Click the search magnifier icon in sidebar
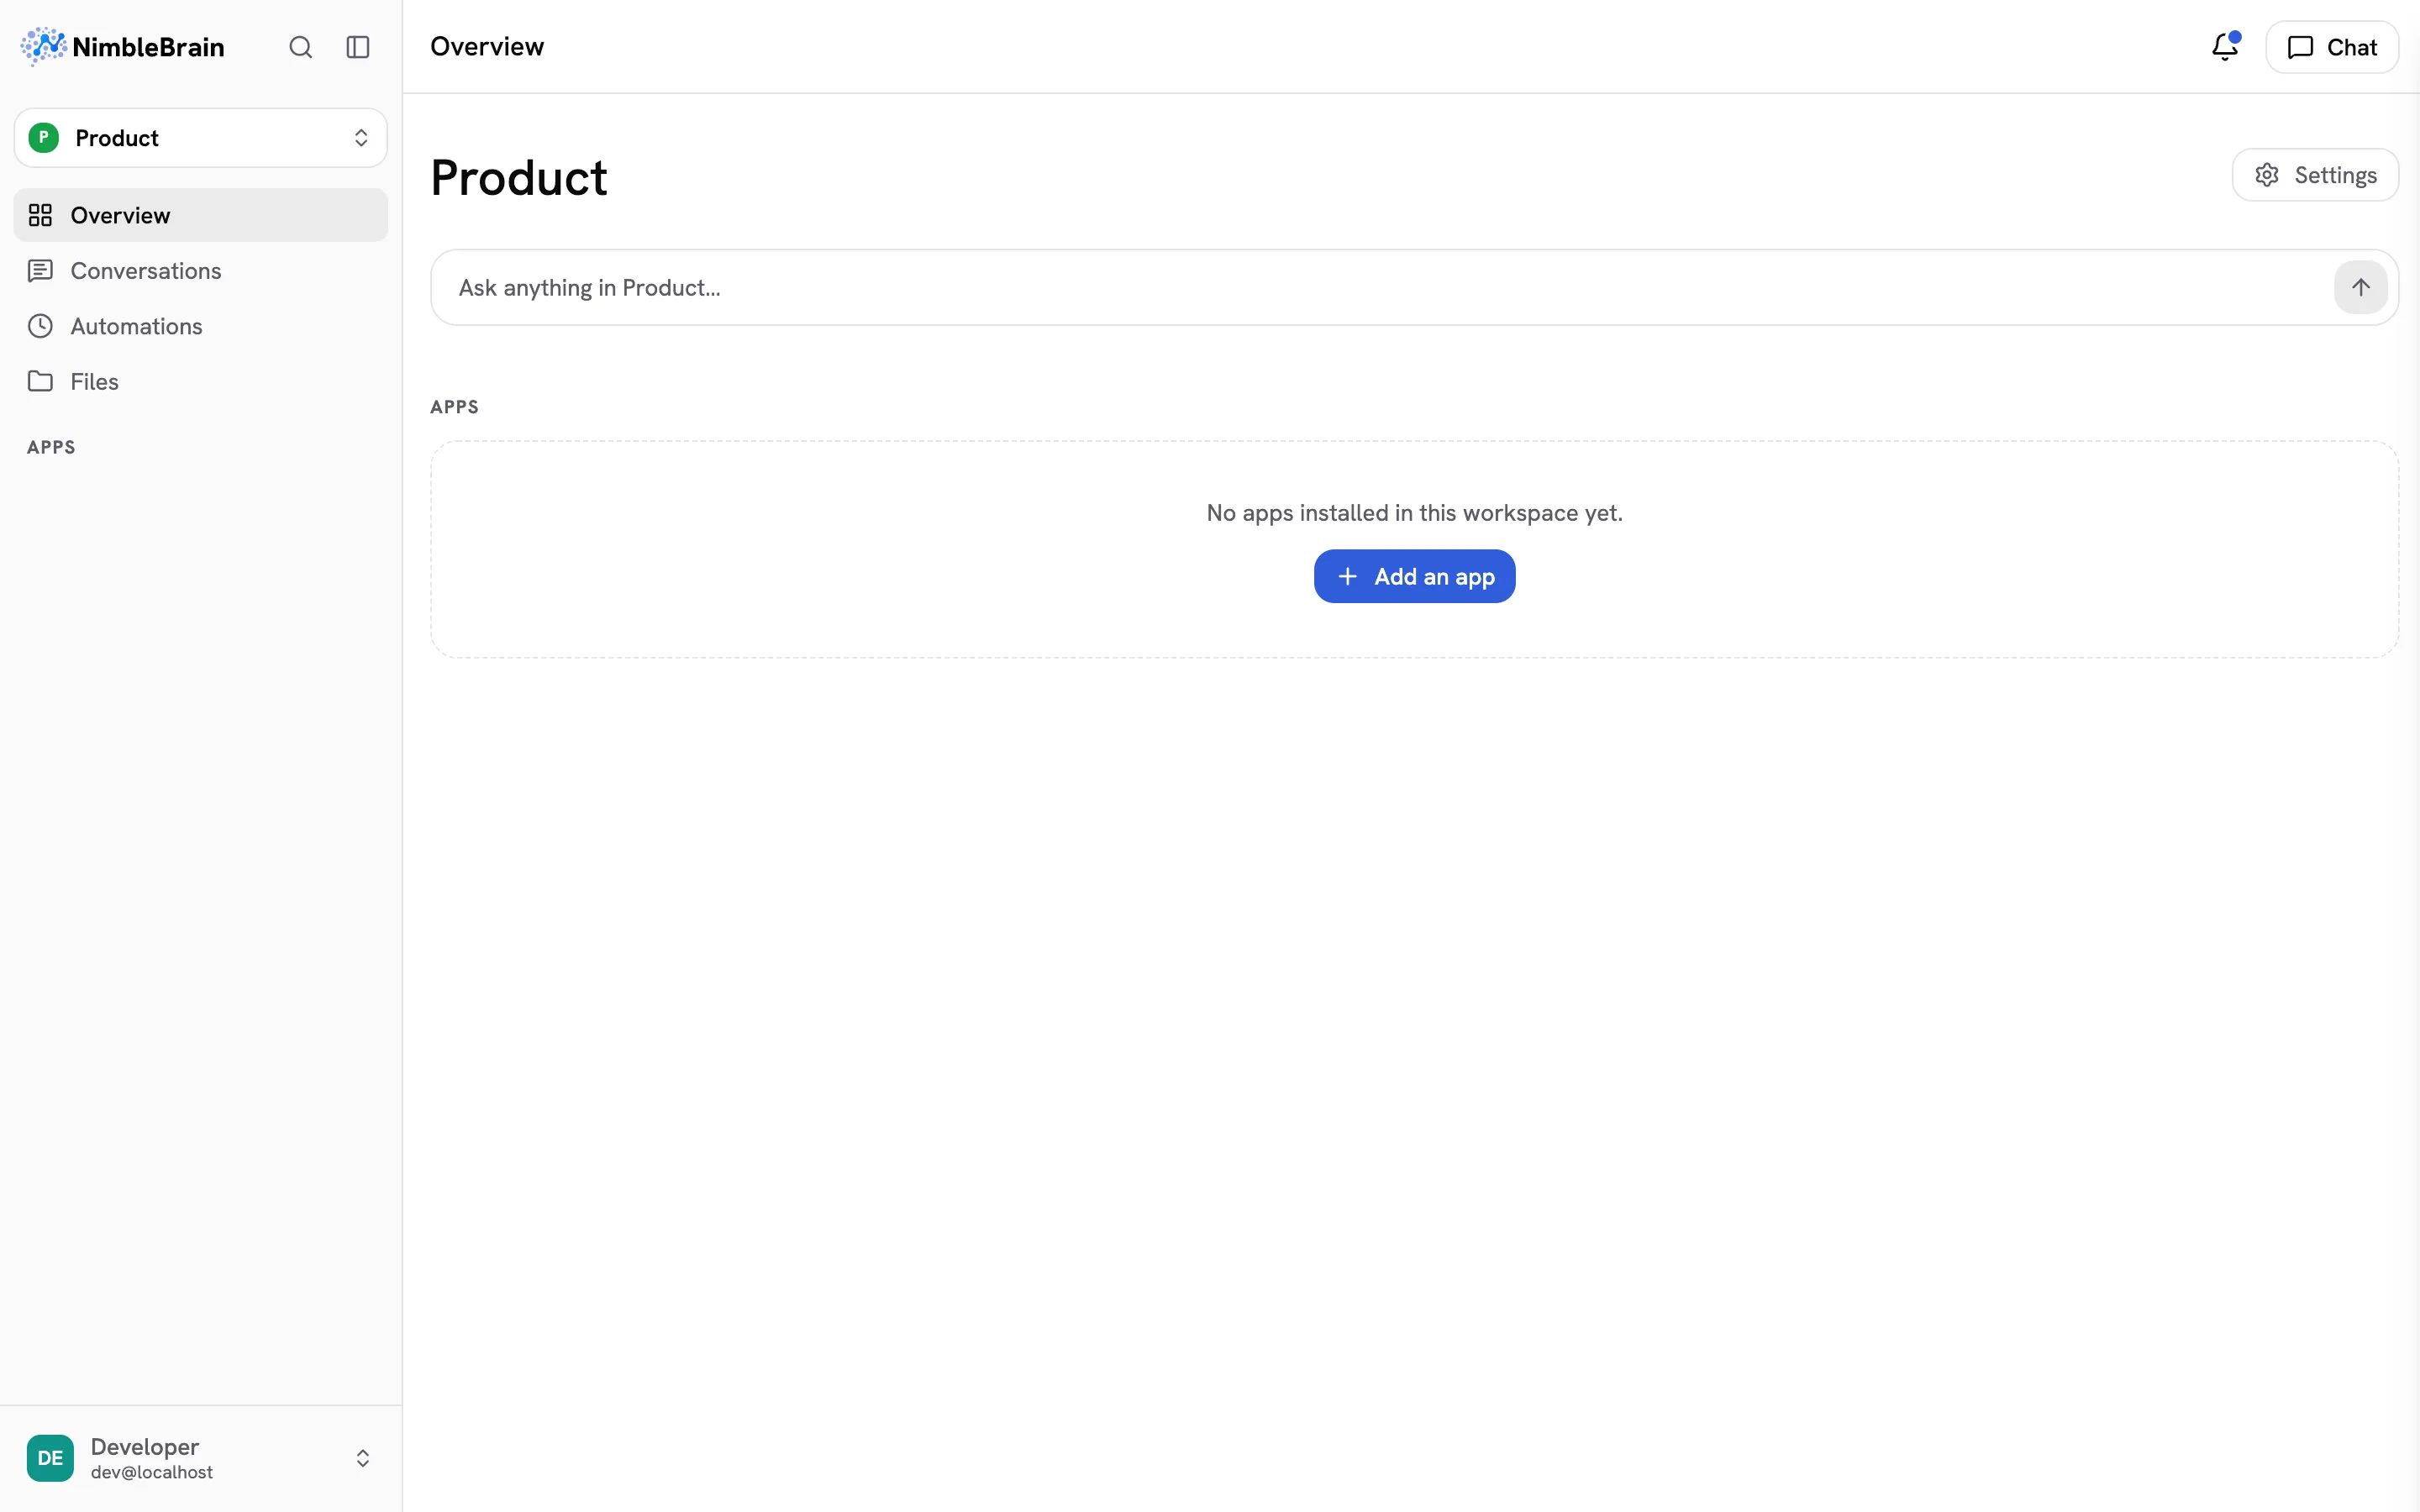Viewport: 2420px width, 1512px height. (x=300, y=47)
